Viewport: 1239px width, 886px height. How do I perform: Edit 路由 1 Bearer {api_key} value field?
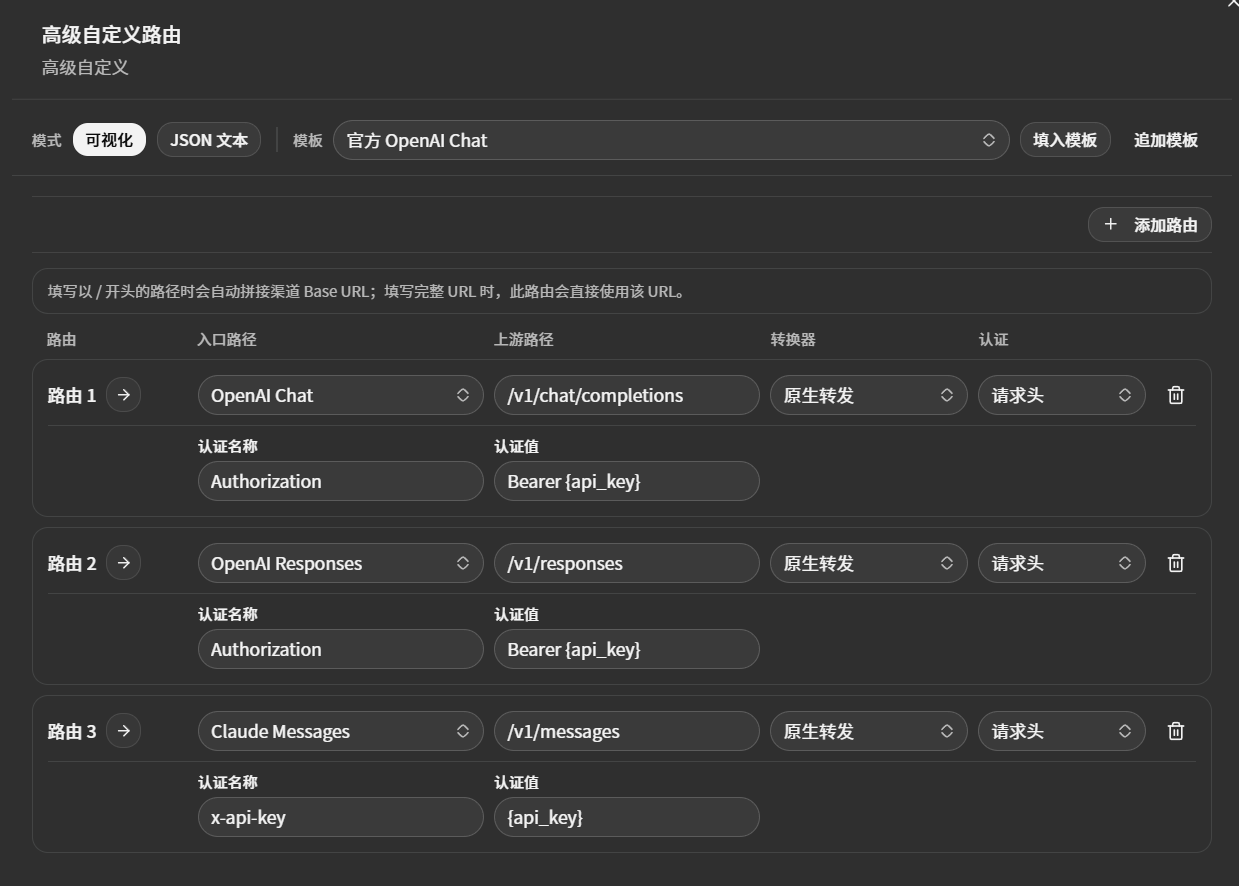pyautogui.click(x=627, y=481)
